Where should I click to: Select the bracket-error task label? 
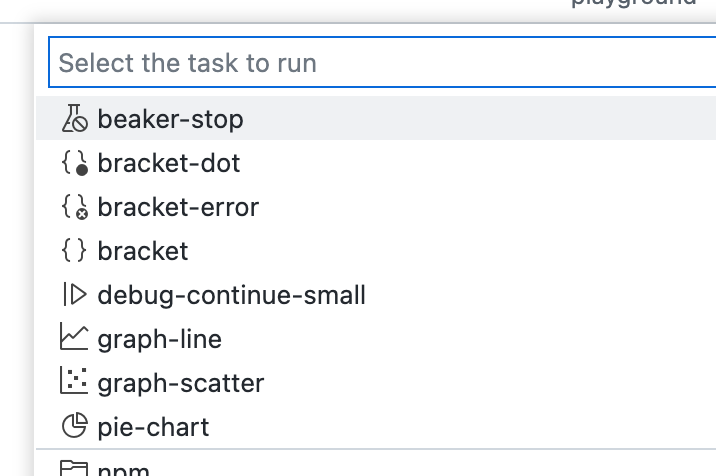[x=178, y=207]
